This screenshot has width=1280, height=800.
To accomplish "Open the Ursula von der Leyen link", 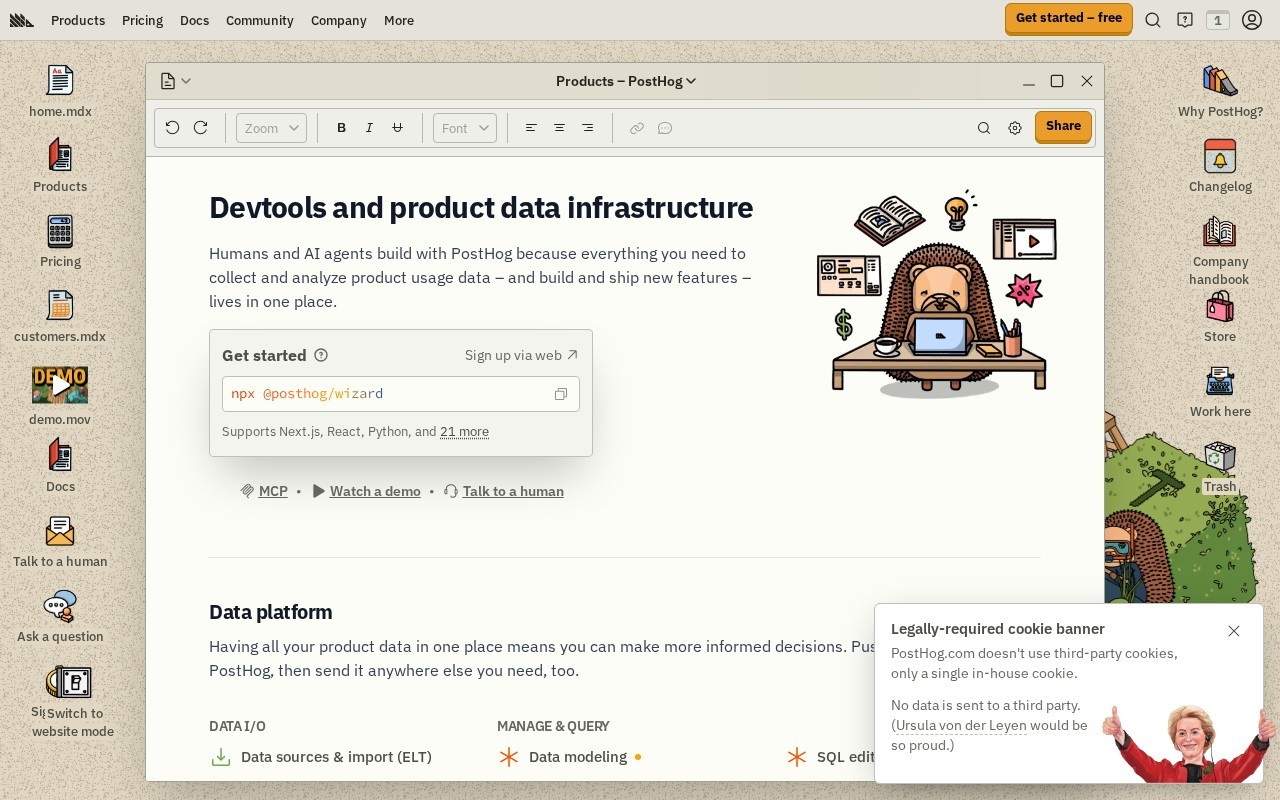I will [961, 725].
